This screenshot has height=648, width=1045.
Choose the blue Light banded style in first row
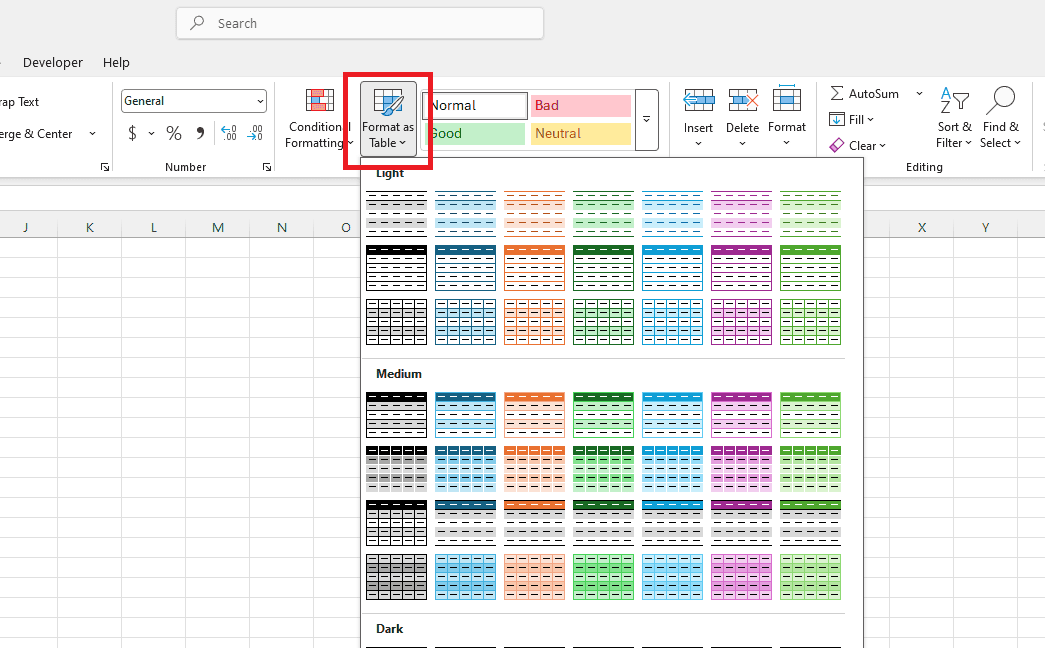click(x=465, y=213)
